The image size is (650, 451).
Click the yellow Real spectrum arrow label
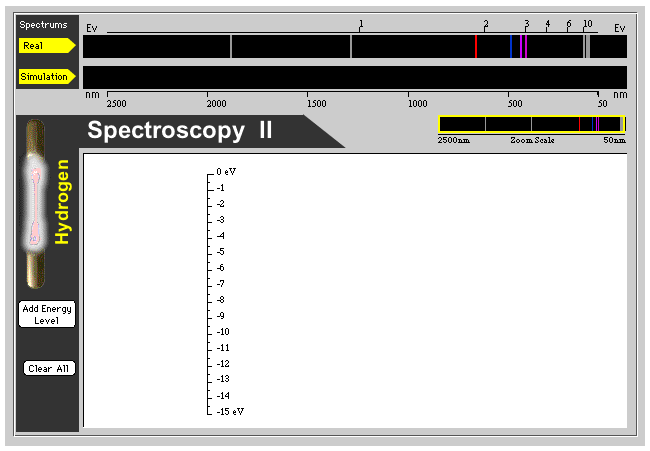pos(45,45)
